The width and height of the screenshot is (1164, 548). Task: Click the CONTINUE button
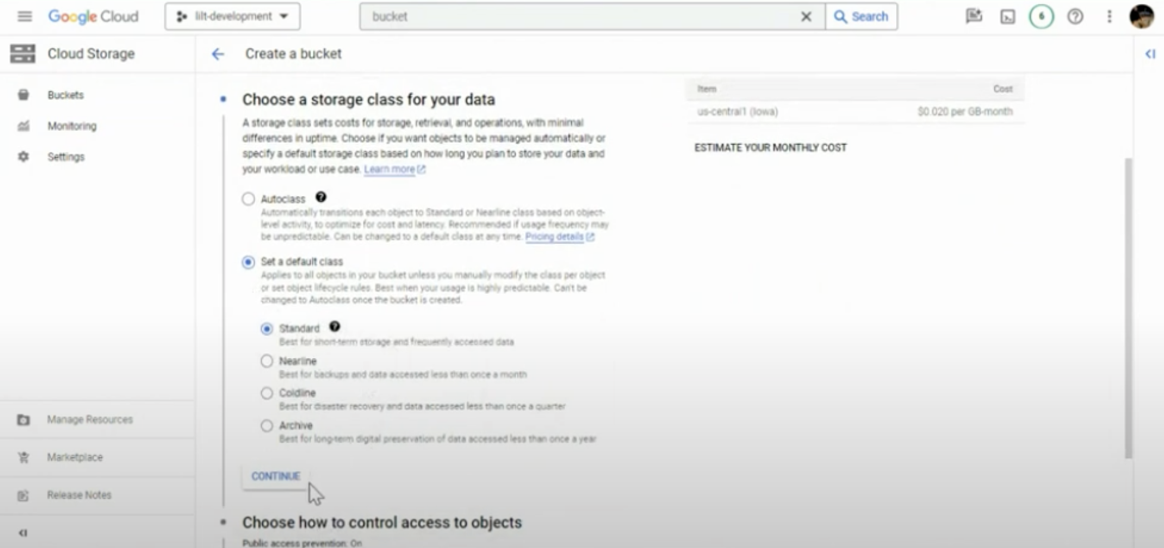click(x=275, y=477)
